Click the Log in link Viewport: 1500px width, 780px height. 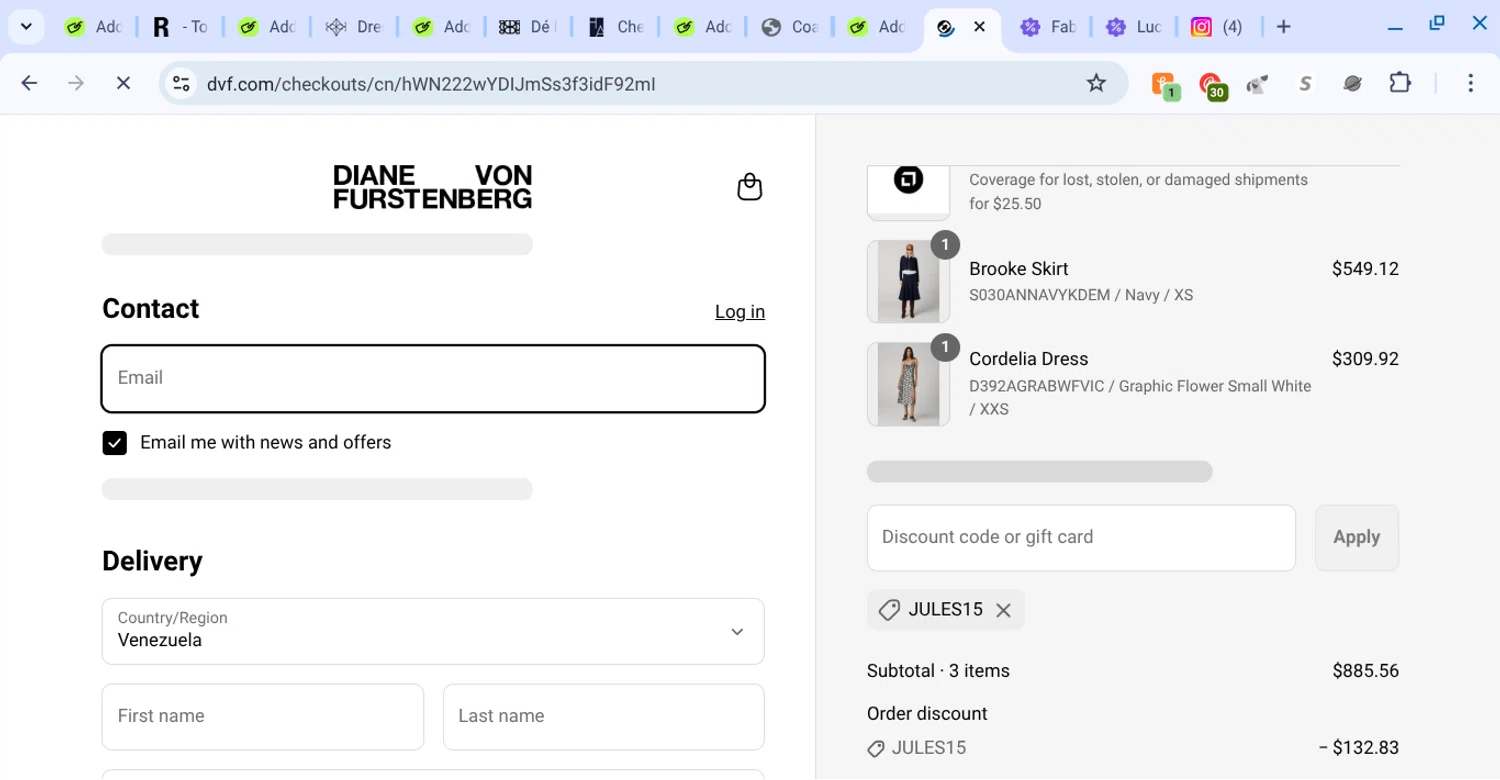point(740,312)
